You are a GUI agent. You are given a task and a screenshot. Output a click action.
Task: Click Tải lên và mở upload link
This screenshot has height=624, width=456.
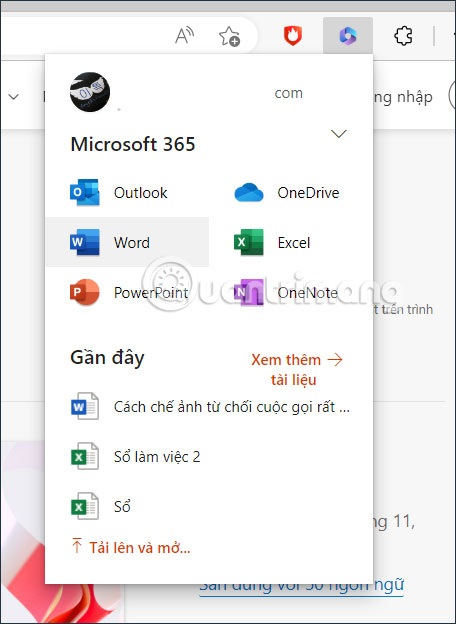click(x=131, y=548)
